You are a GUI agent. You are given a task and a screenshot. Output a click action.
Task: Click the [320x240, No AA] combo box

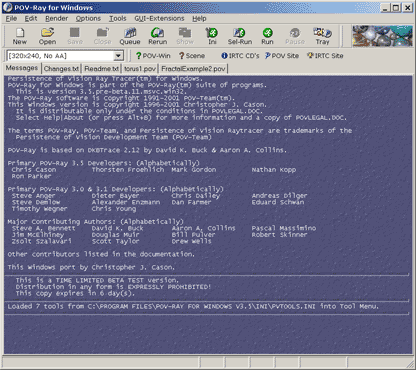click(x=65, y=56)
